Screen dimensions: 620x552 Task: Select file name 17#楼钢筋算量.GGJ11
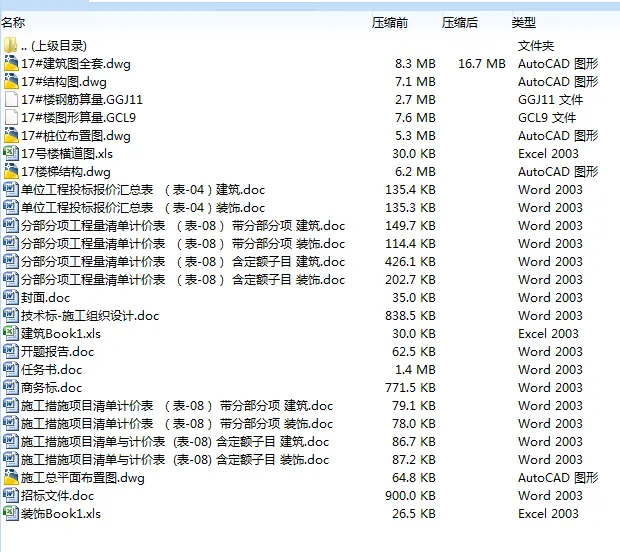(x=82, y=100)
